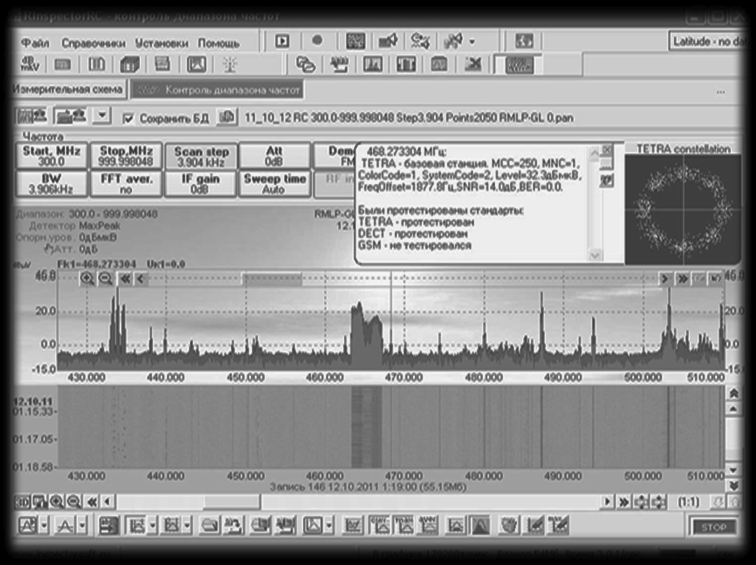
Task: Close the TETRA signal info popup
Action: [x=608, y=149]
